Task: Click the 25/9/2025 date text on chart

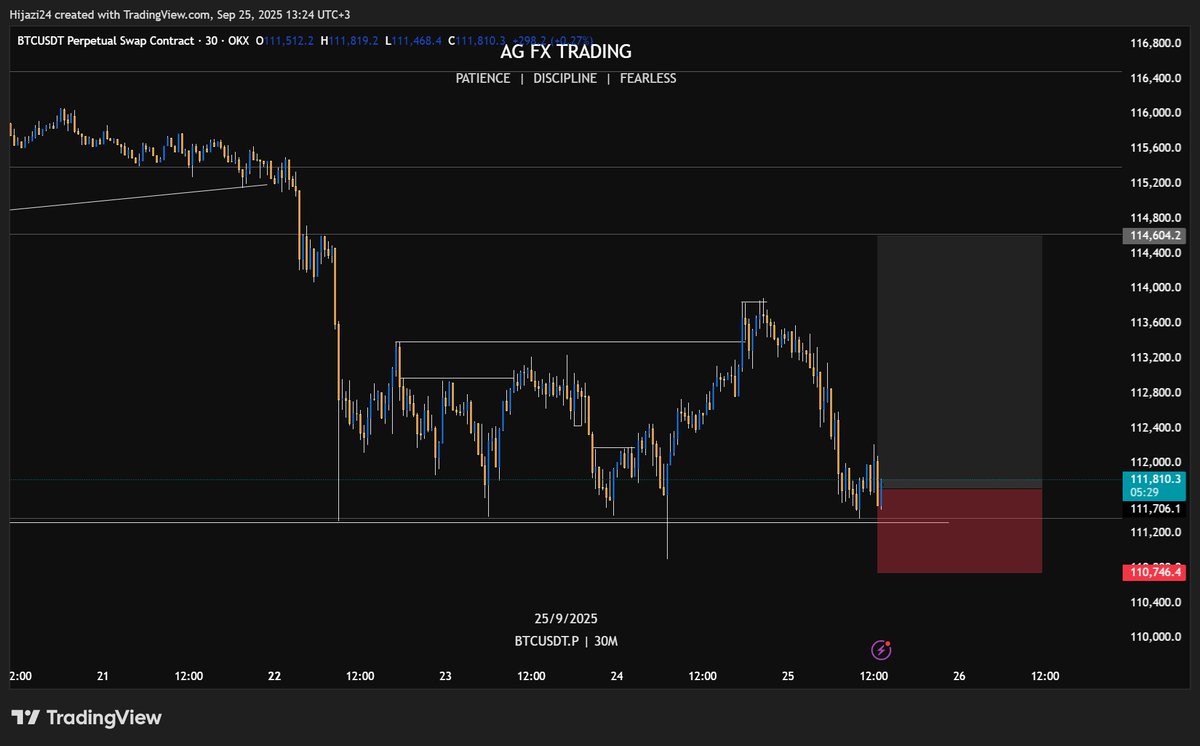Action: (x=566, y=619)
